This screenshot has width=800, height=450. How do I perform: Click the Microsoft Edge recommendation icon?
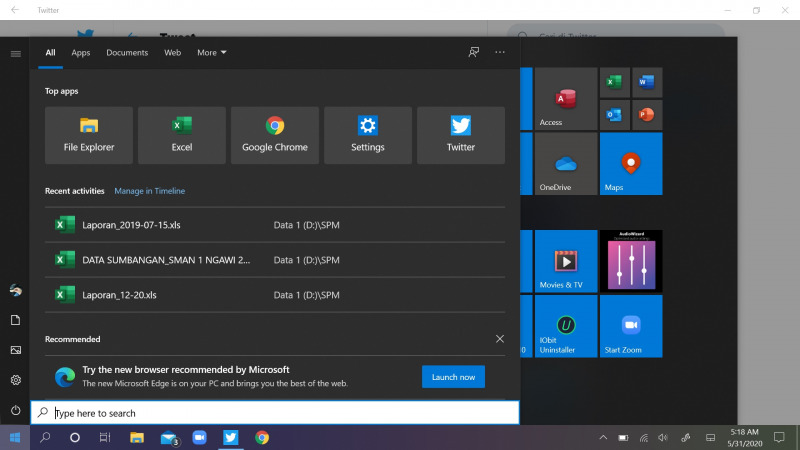pyautogui.click(x=65, y=377)
